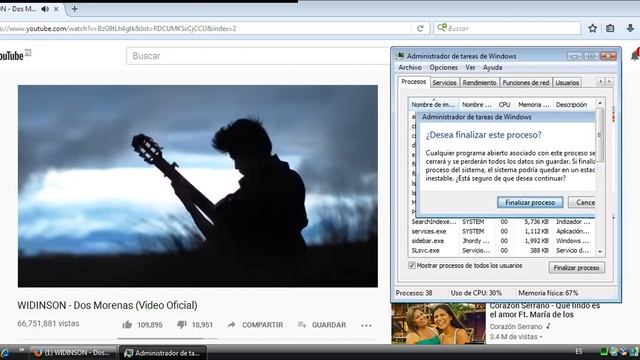Image resolution: width=640 pixels, height=360 pixels.
Task: Open the Corazón Serrano video thumbnail
Action: tap(438, 323)
